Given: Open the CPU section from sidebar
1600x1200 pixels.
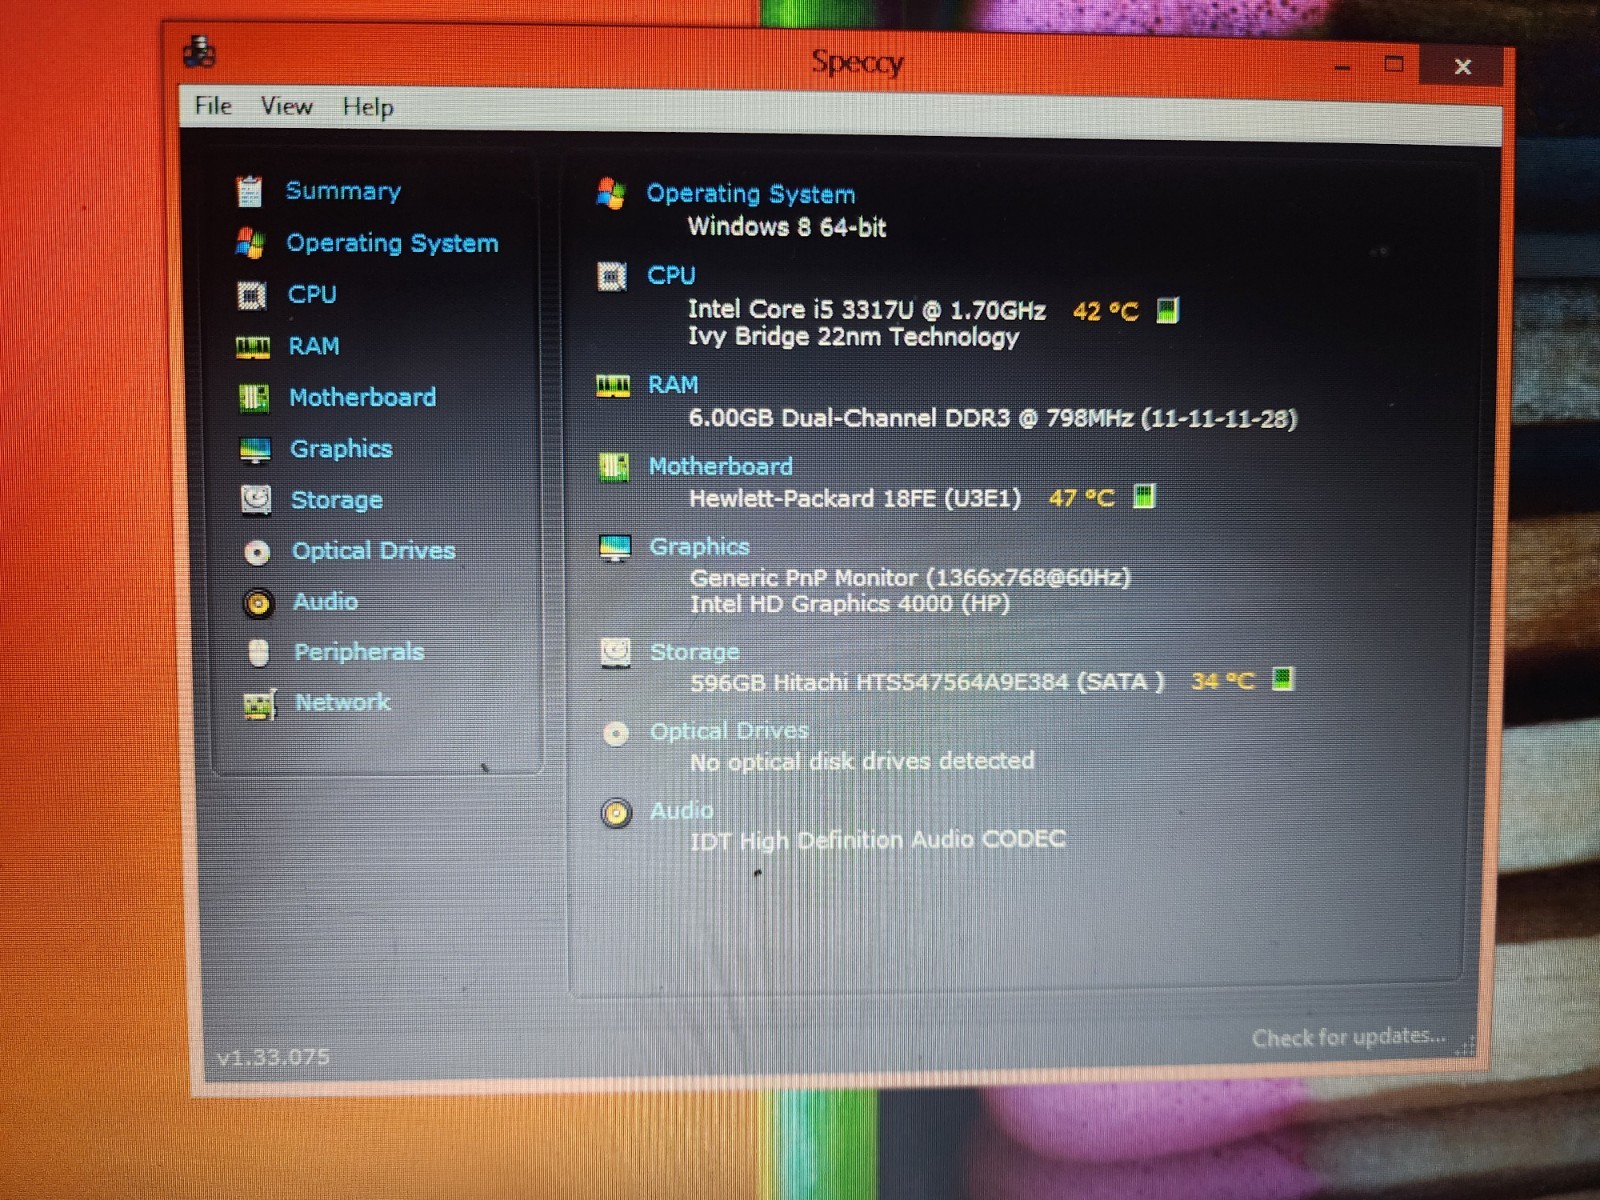Looking at the screenshot, I should pos(312,294).
